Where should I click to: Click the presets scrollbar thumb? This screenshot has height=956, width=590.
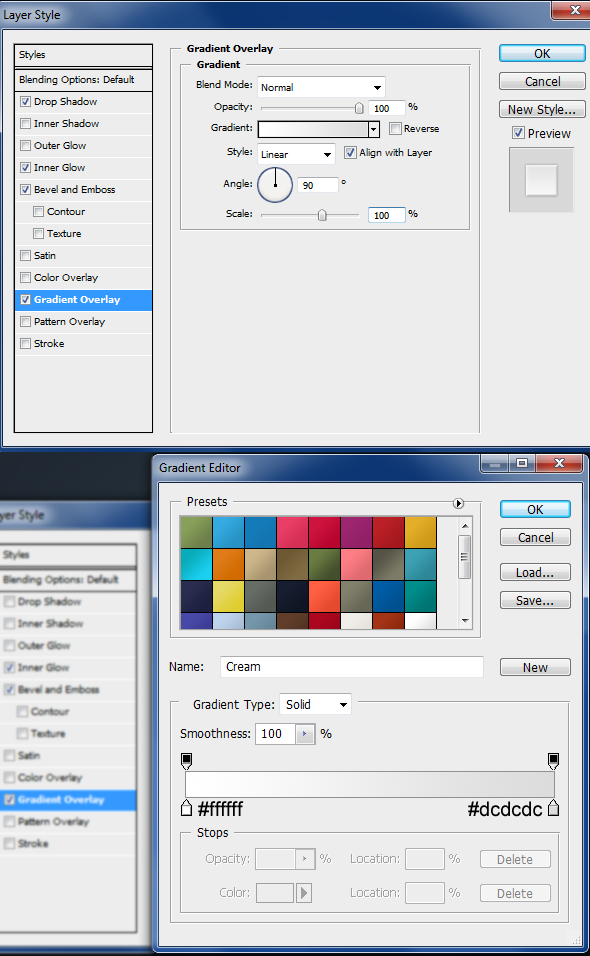(x=464, y=557)
